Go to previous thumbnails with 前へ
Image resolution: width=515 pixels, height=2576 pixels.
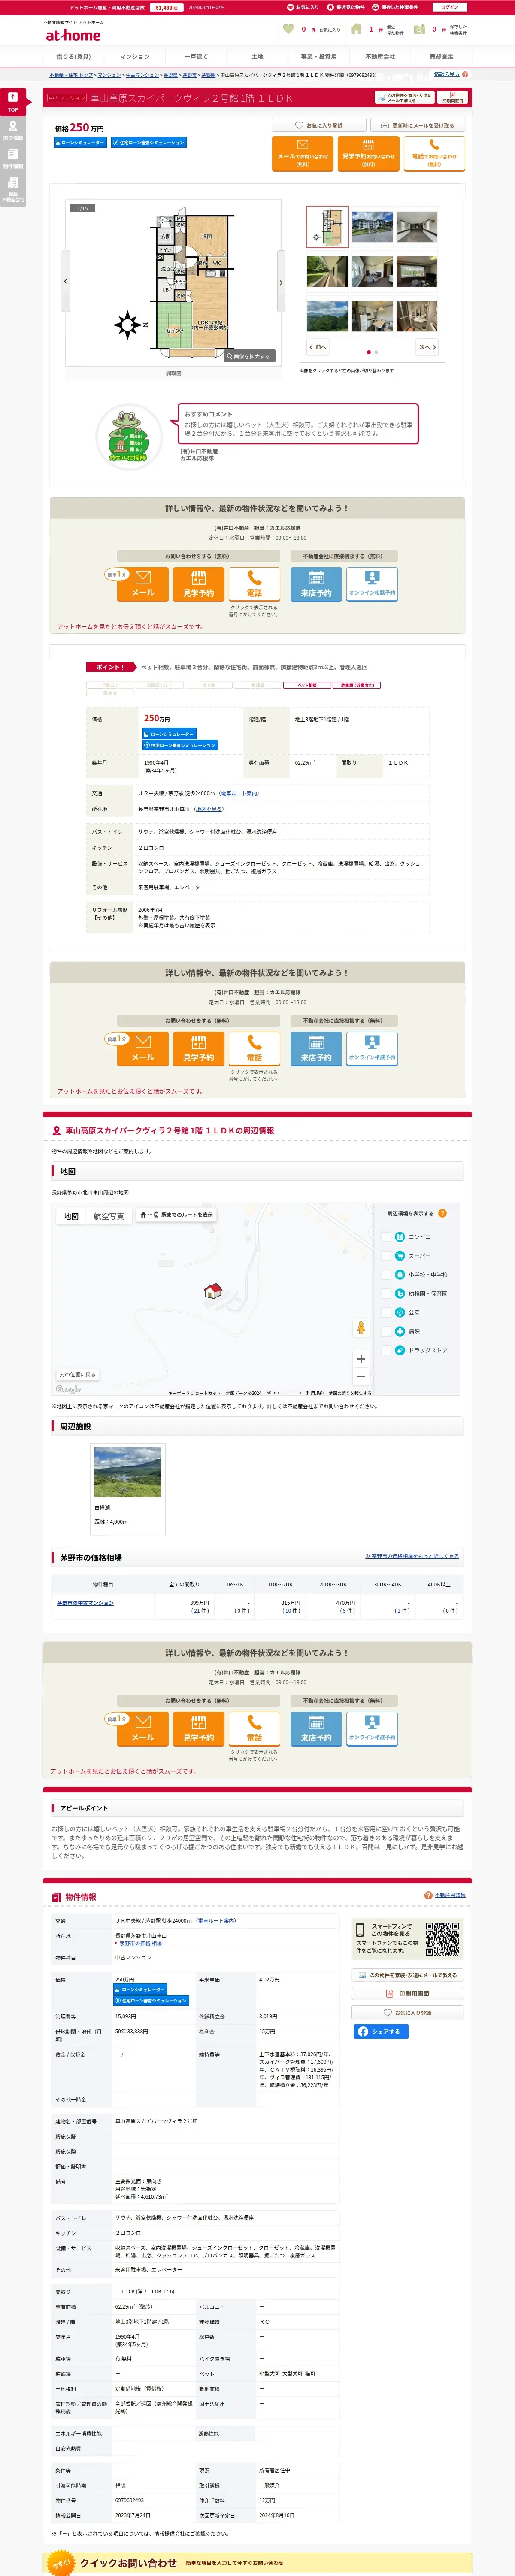click(x=317, y=347)
